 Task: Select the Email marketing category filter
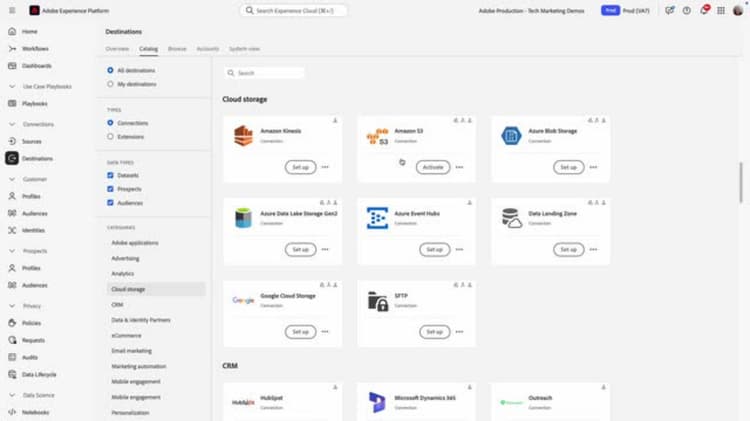coord(132,351)
